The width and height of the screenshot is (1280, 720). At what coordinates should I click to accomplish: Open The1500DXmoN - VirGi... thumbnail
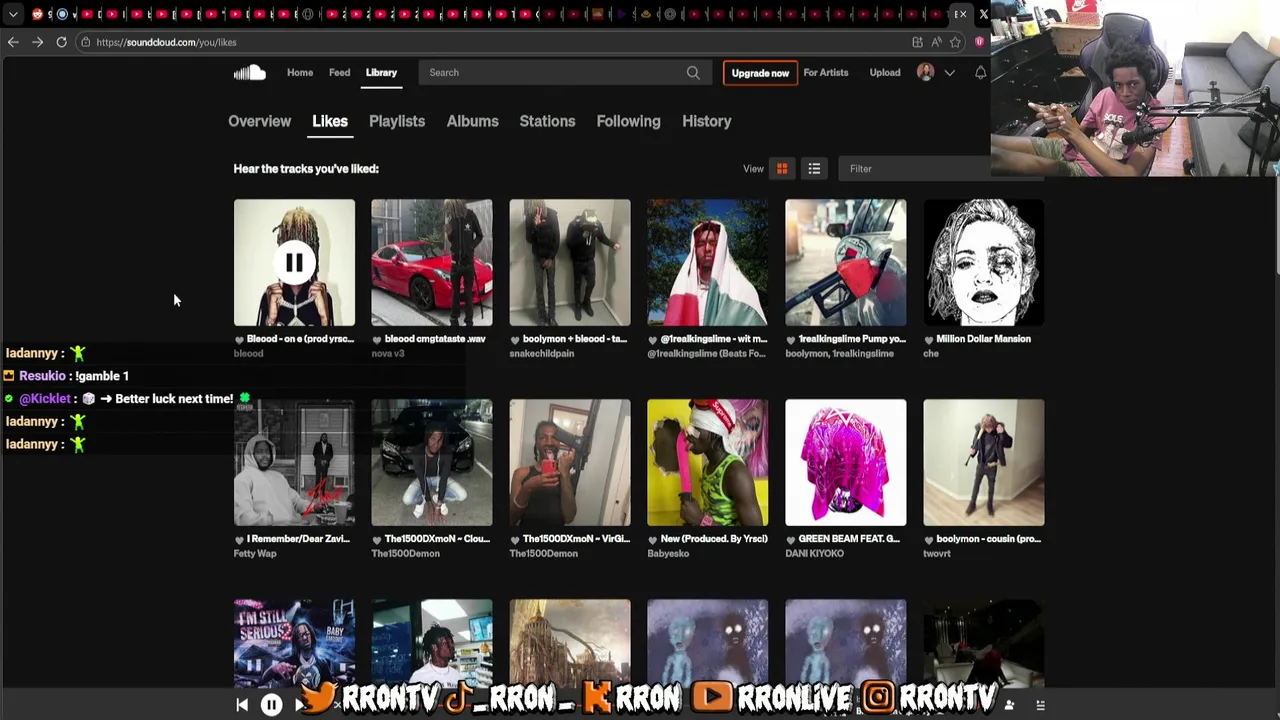point(570,463)
